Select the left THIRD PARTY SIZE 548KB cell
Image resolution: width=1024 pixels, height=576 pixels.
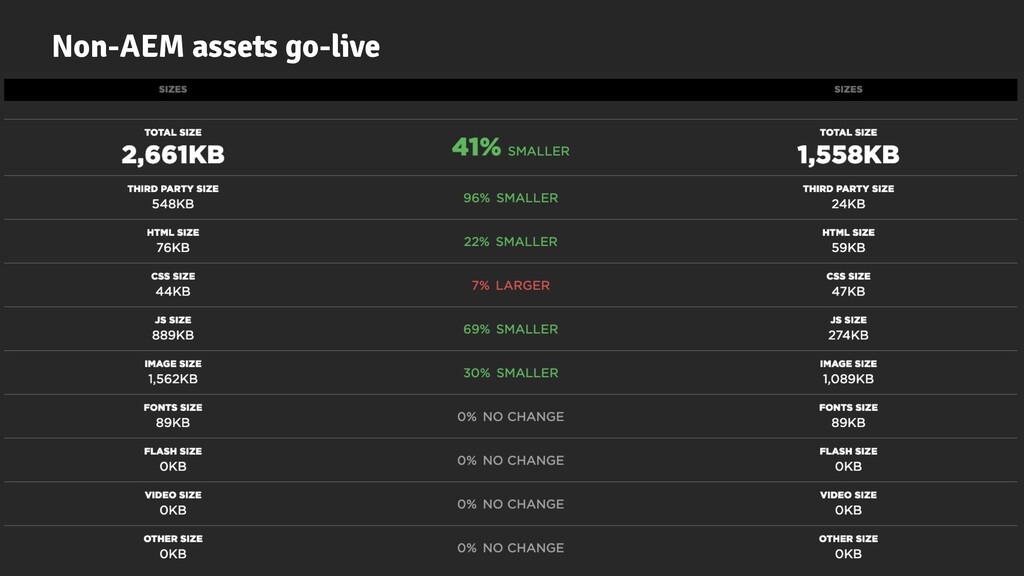point(173,197)
